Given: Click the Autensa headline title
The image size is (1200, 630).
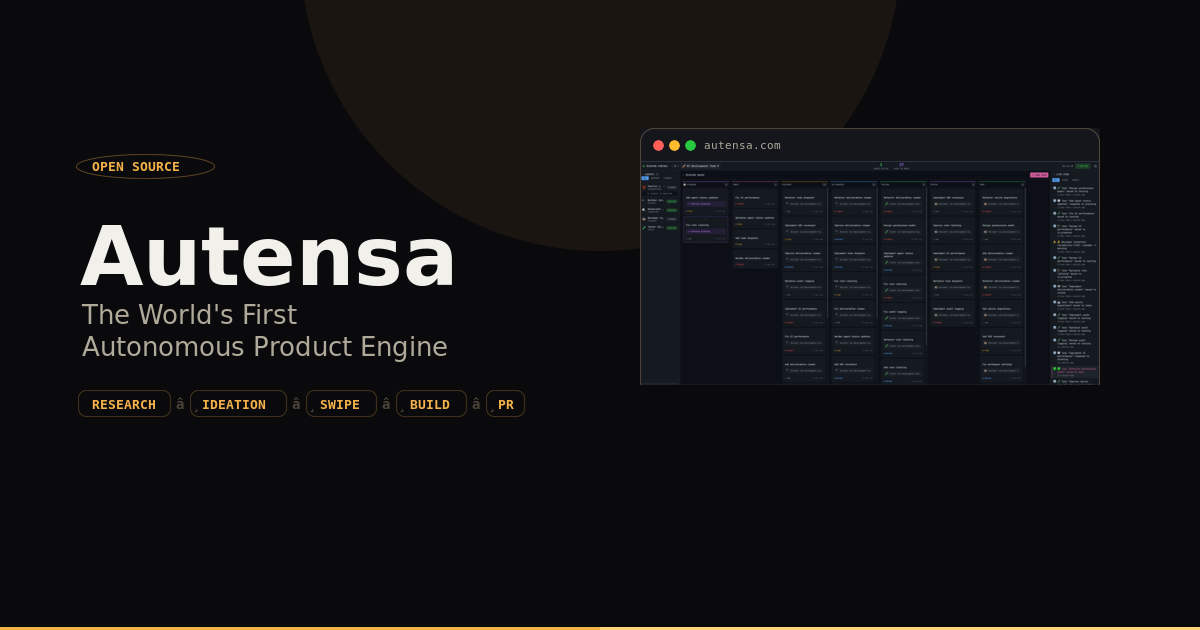Looking at the screenshot, I should [x=268, y=256].
